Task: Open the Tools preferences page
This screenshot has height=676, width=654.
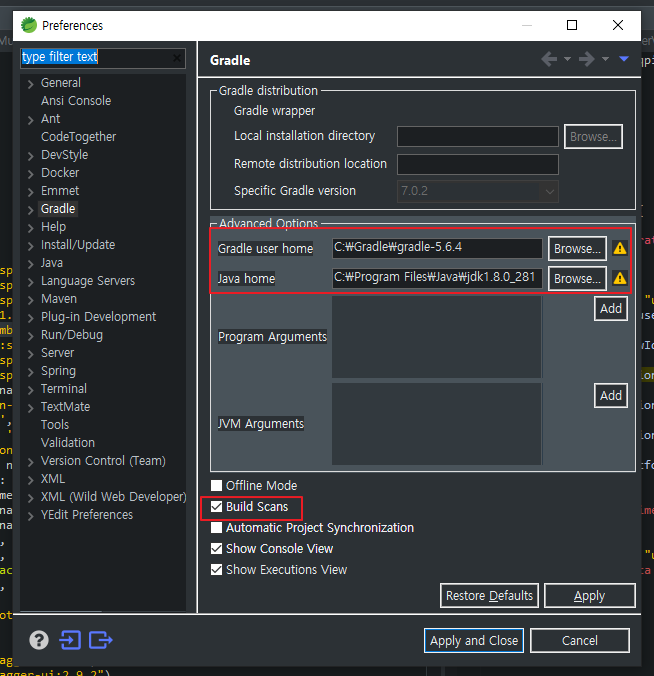Action: coord(55,425)
